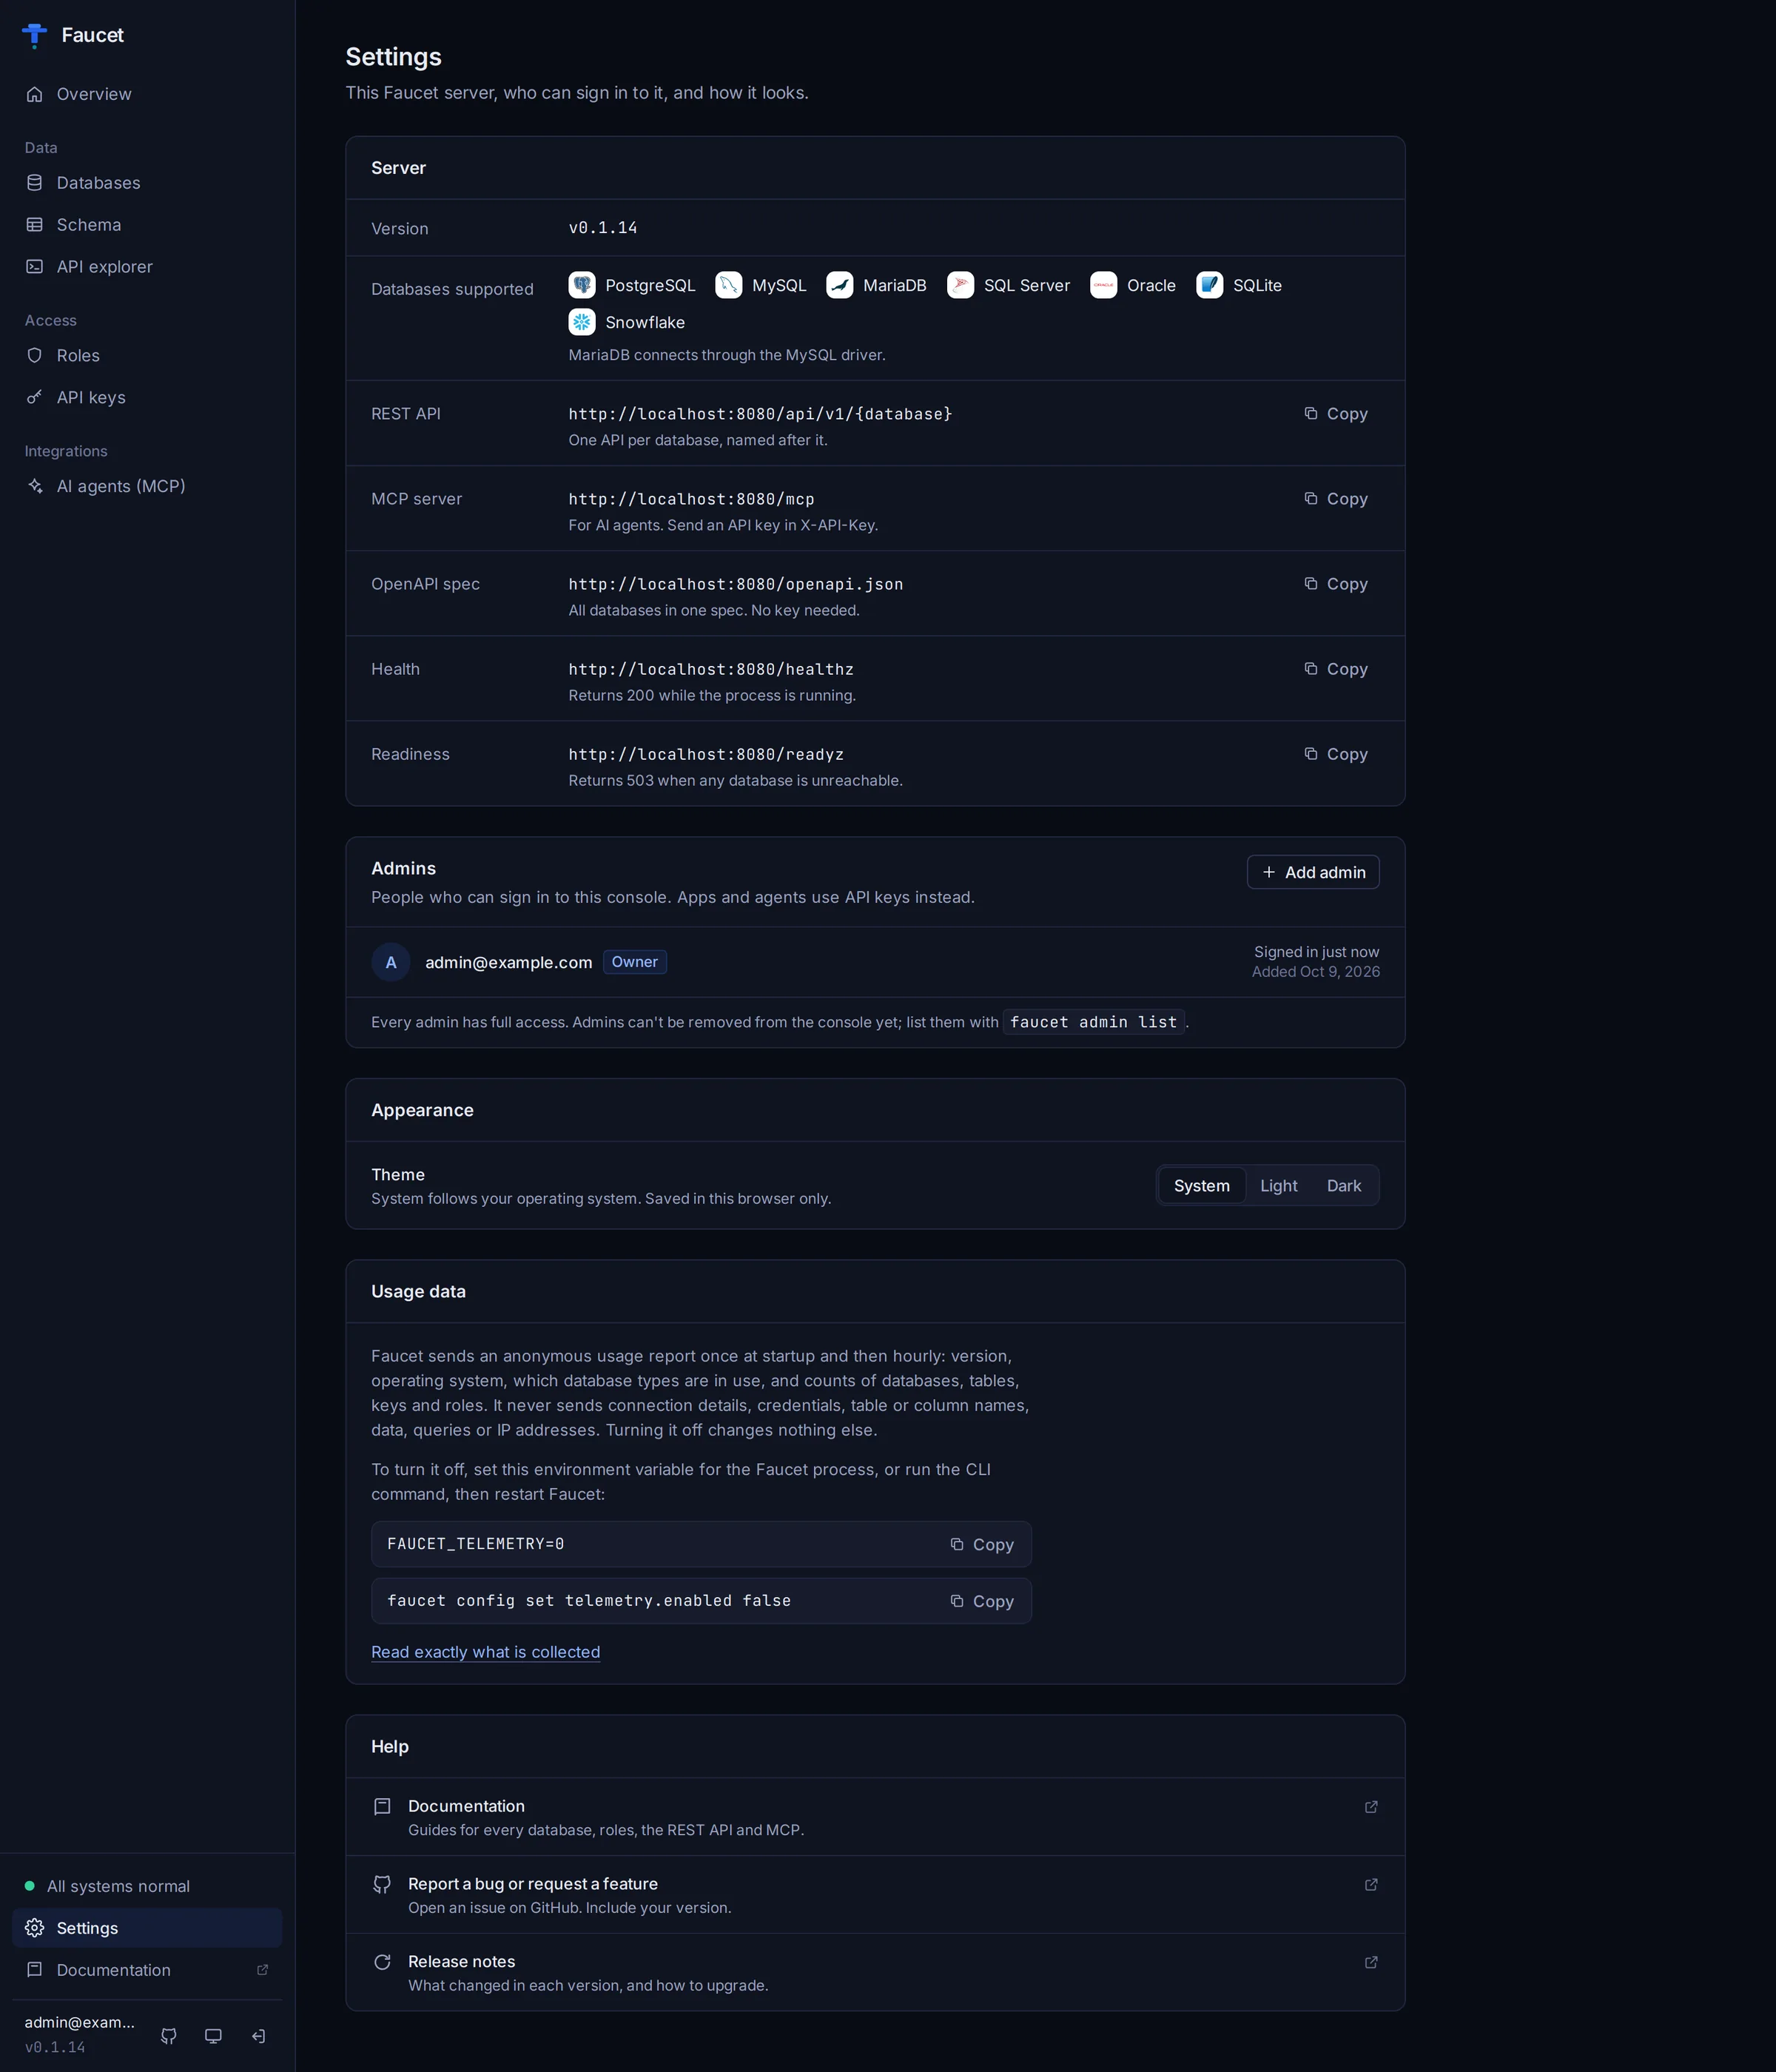Click the faucet admin list code snippet
Screen dimensions: 1776x2072
coord(1094,1022)
